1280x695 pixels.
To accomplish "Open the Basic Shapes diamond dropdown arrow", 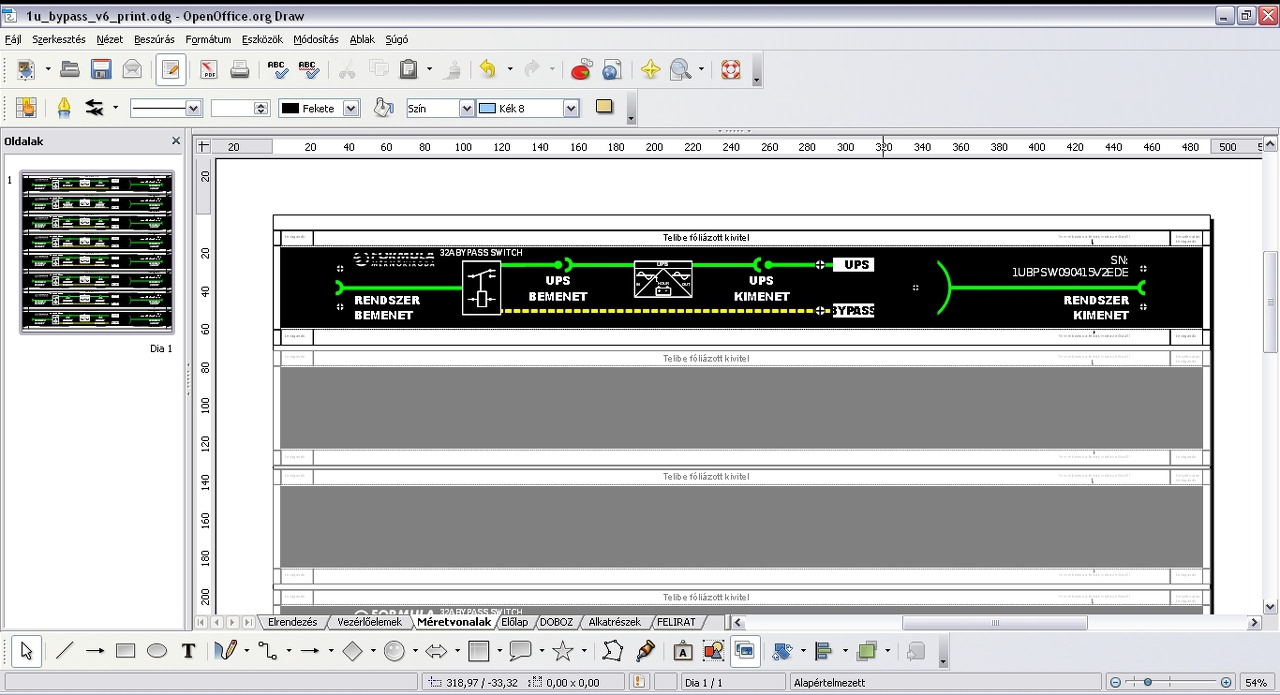I will 373,651.
